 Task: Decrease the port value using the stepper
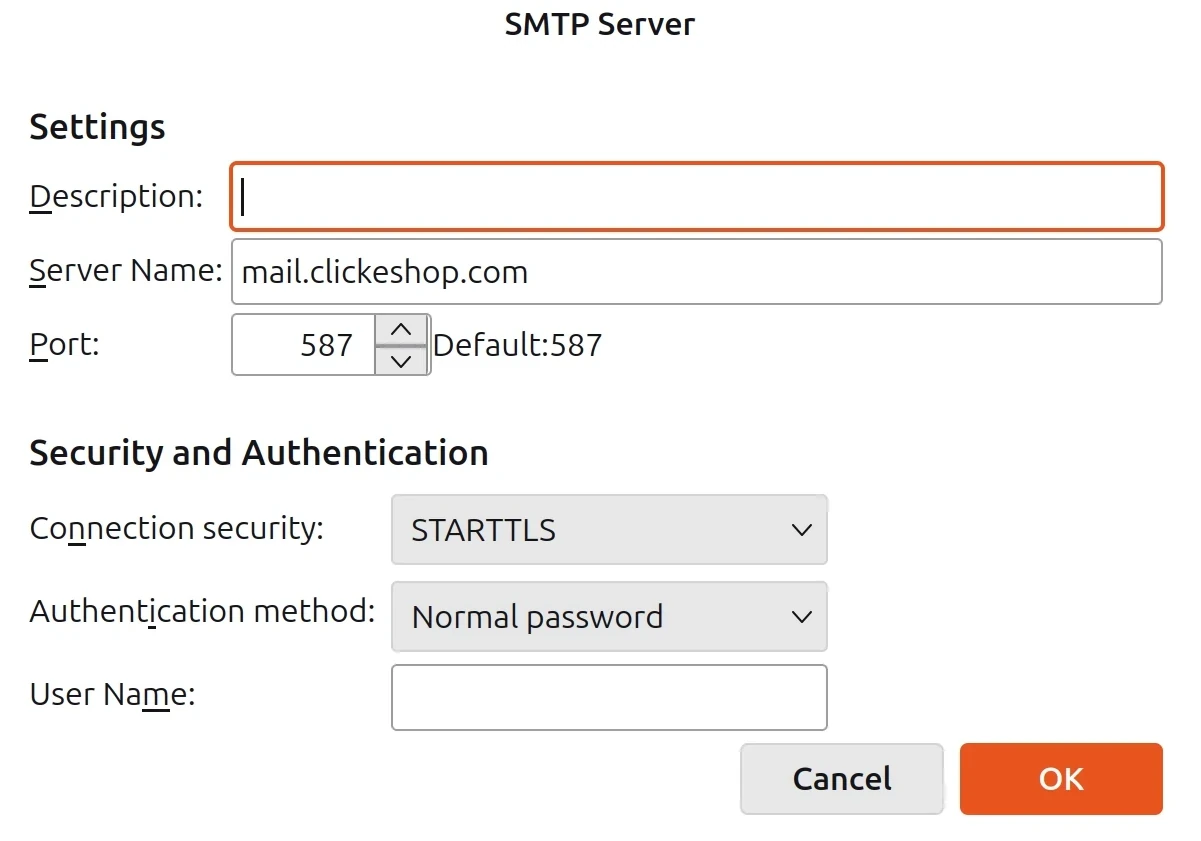401,361
